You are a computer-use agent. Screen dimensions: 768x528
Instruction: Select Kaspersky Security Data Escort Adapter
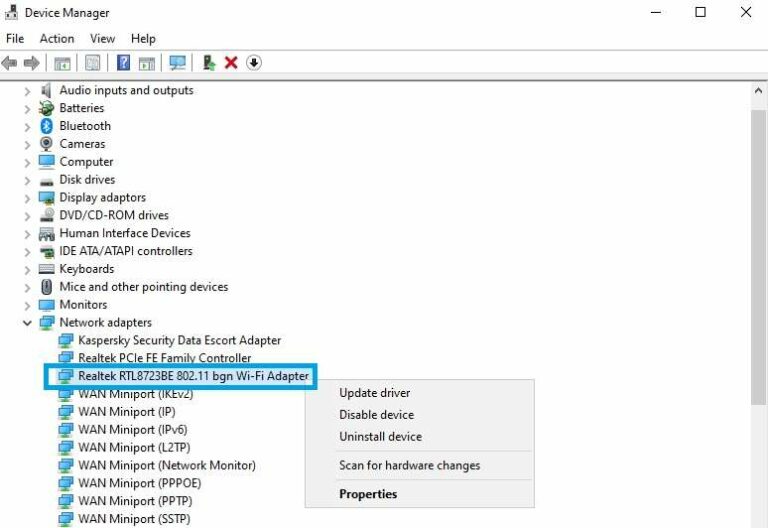click(x=179, y=340)
